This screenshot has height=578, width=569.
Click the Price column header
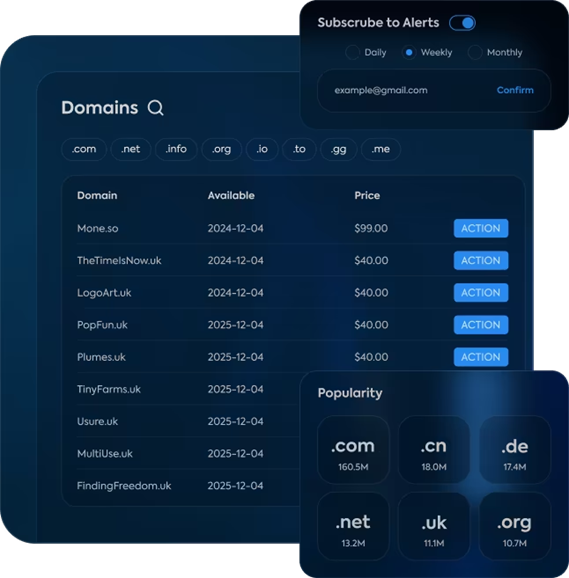pos(367,195)
